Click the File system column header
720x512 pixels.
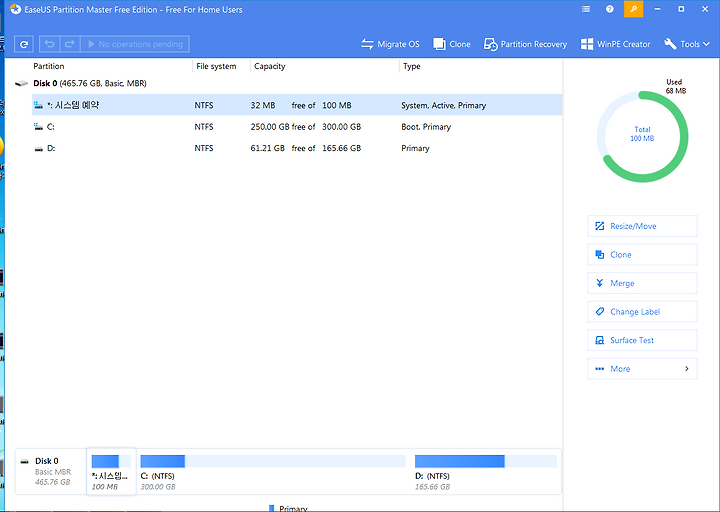216,66
